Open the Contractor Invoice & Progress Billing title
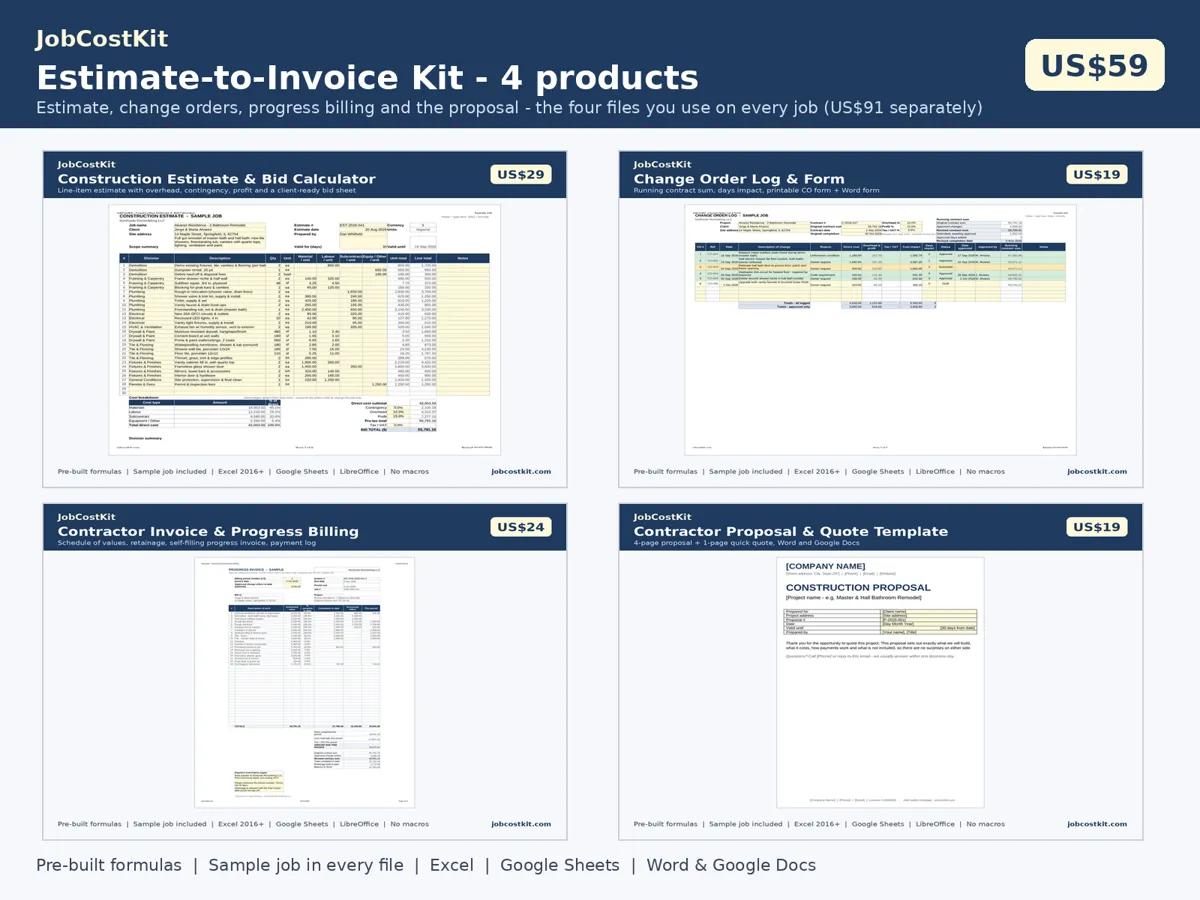This screenshot has width=1200, height=900. pos(208,531)
